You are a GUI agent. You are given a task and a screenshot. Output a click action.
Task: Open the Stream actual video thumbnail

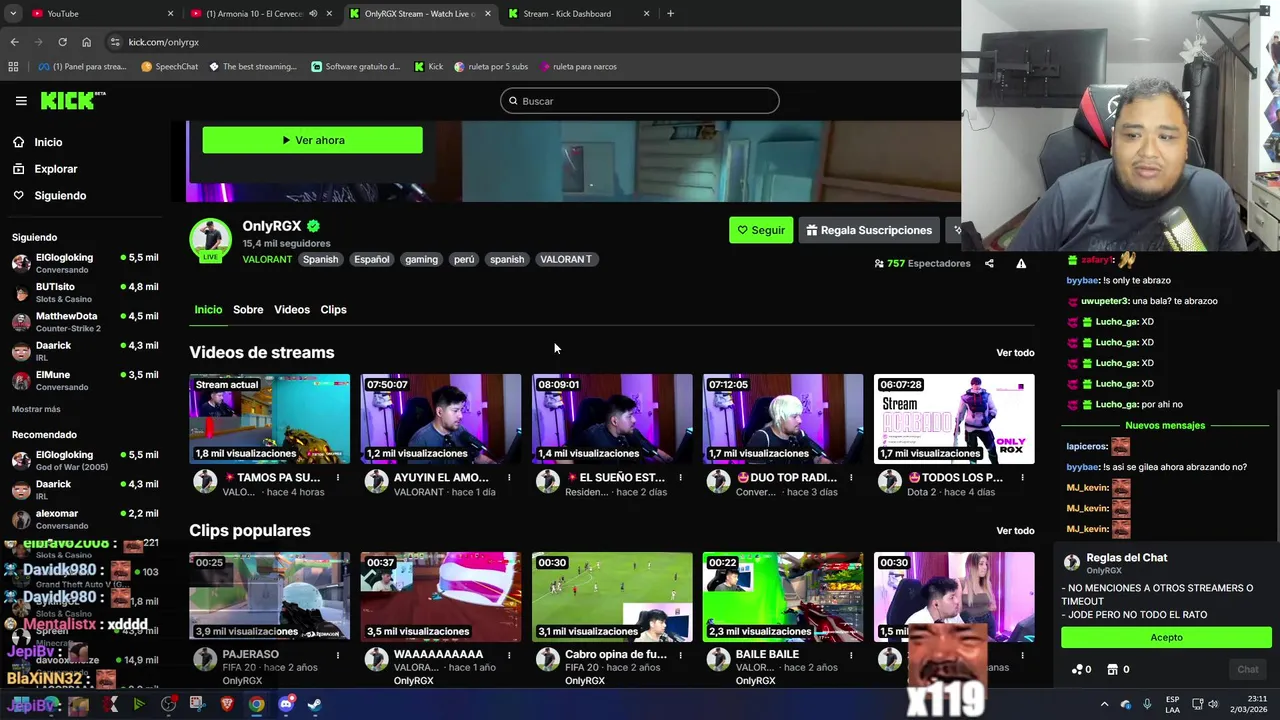(x=270, y=419)
